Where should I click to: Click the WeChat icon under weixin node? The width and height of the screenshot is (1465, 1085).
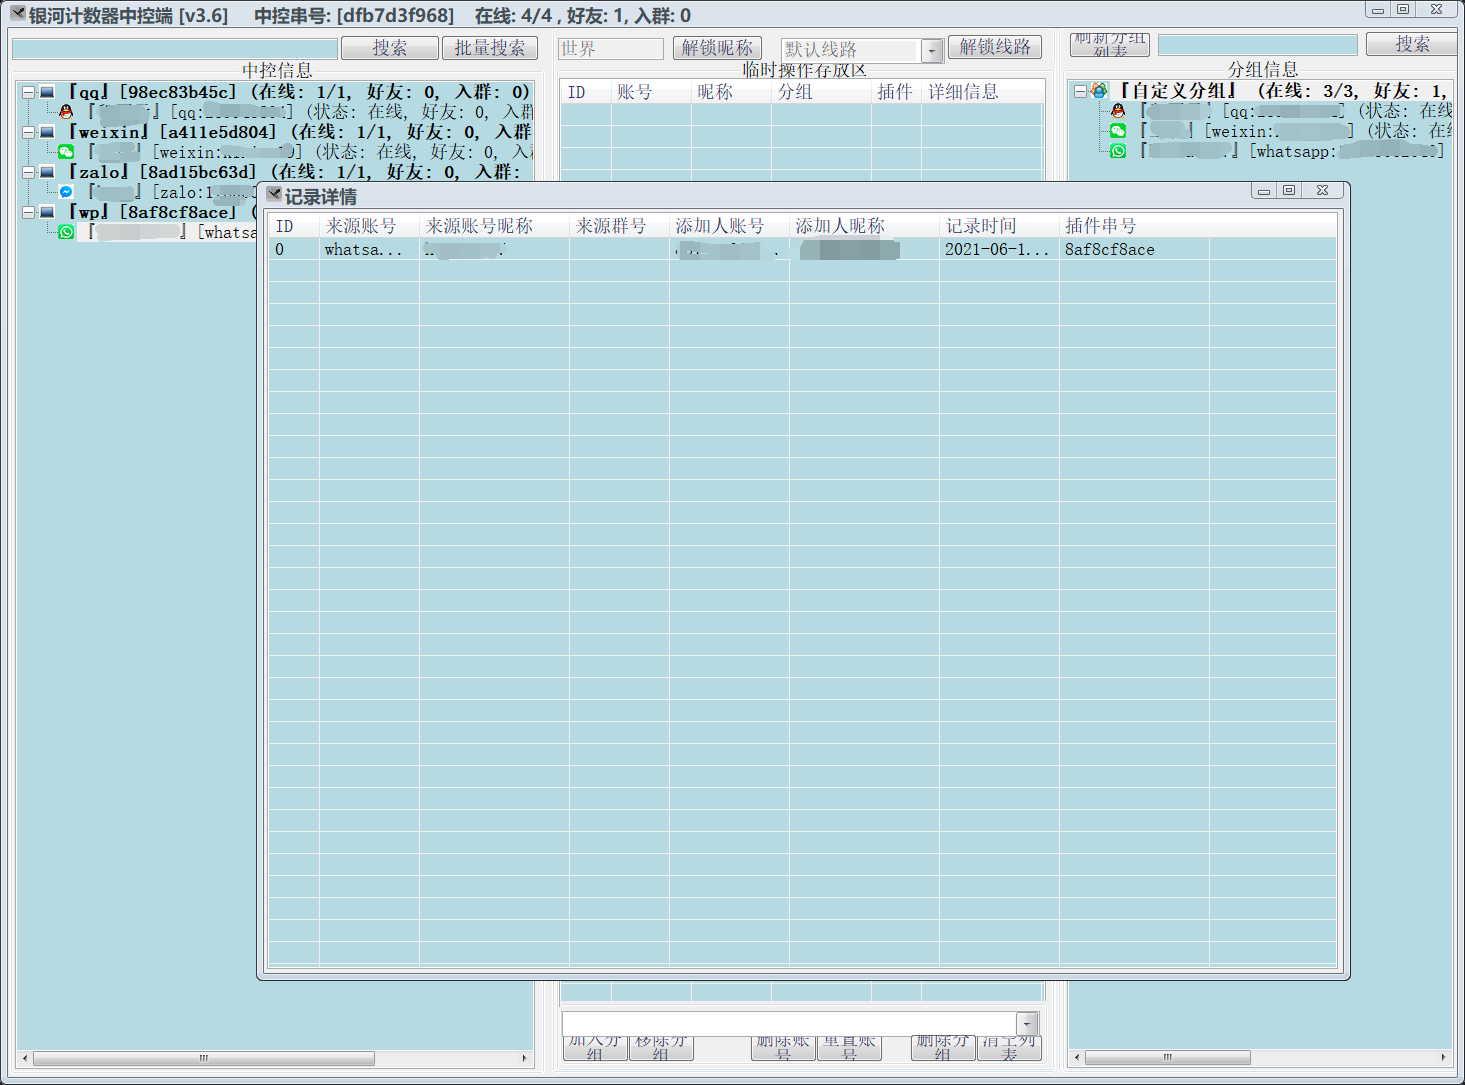(x=66, y=152)
